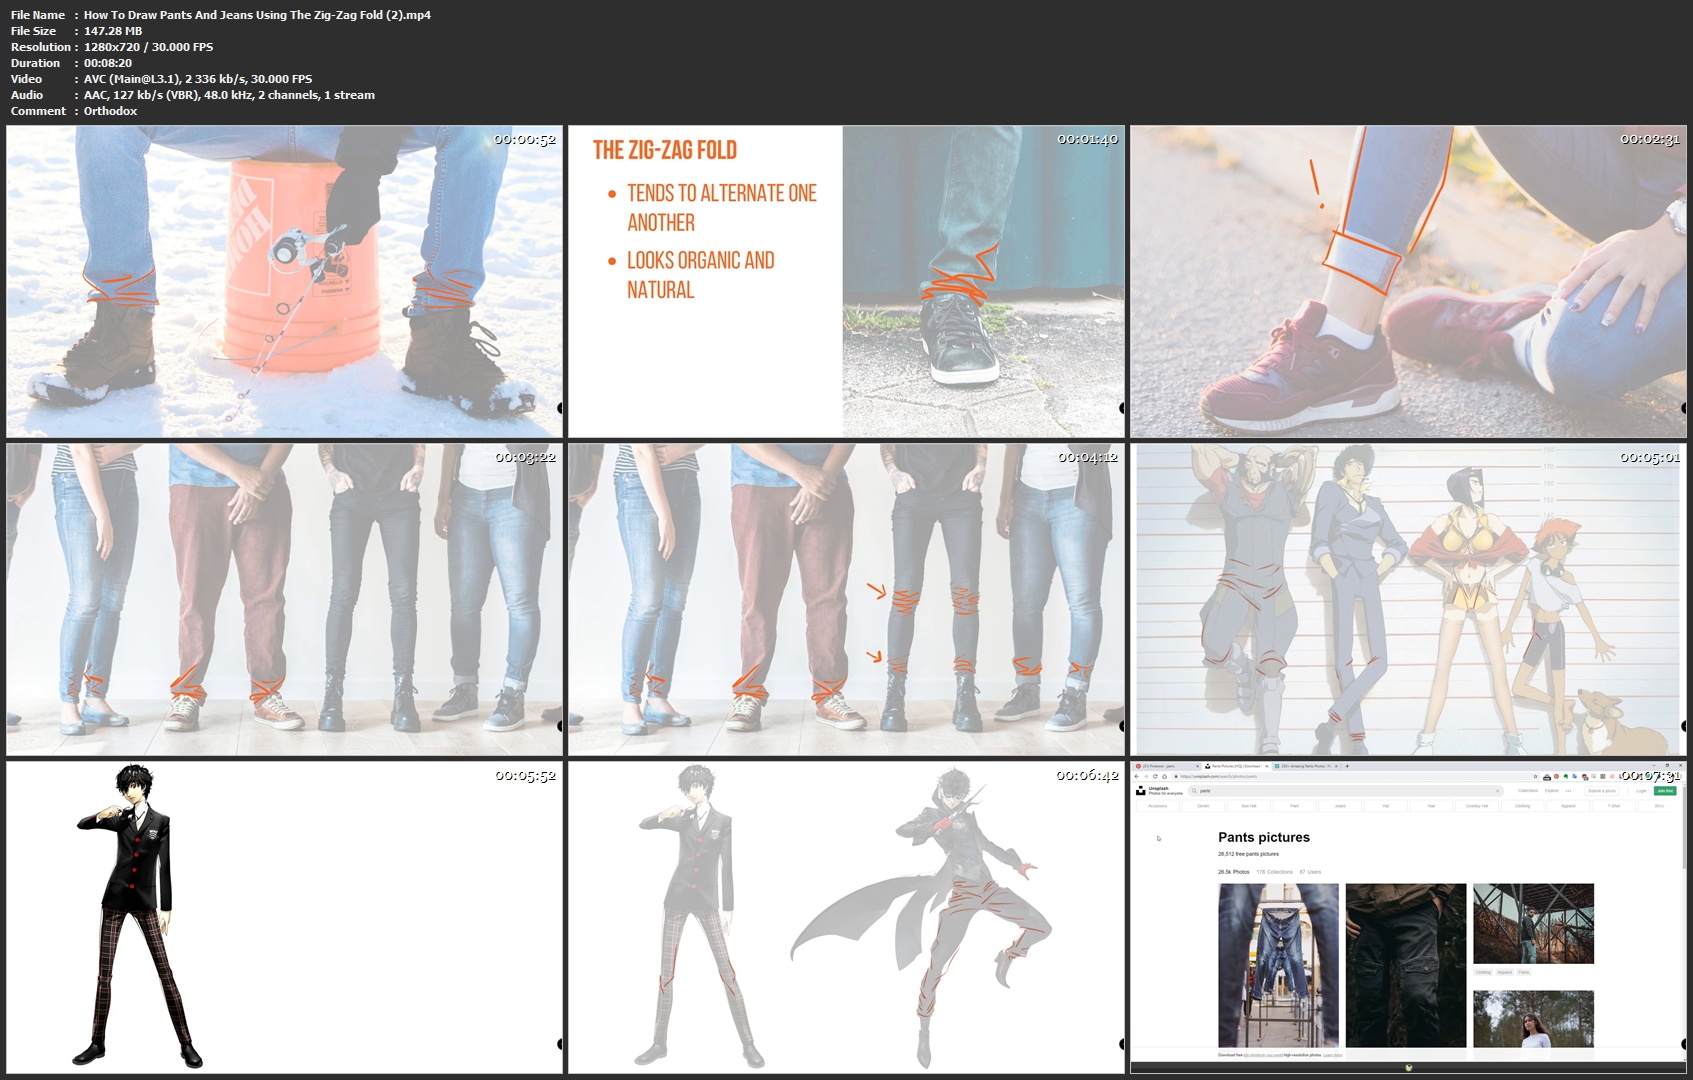The width and height of the screenshot is (1693, 1080).
Task: Click the timestamp 00:07:31
Action: 1649,775
